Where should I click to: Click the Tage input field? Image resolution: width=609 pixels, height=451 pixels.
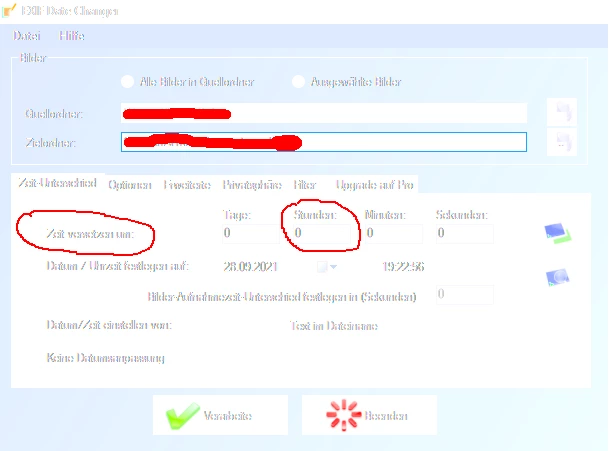coord(251,233)
